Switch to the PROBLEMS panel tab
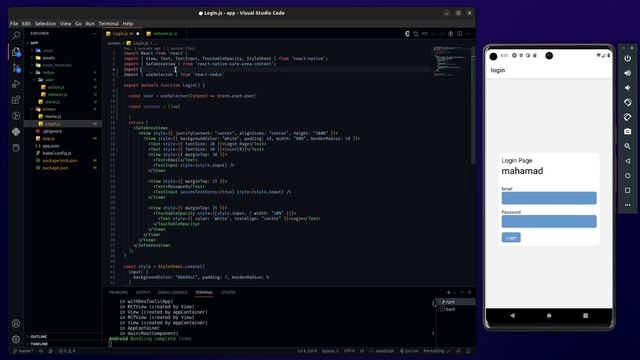Viewport: 640px width, 360px height. pos(118,292)
